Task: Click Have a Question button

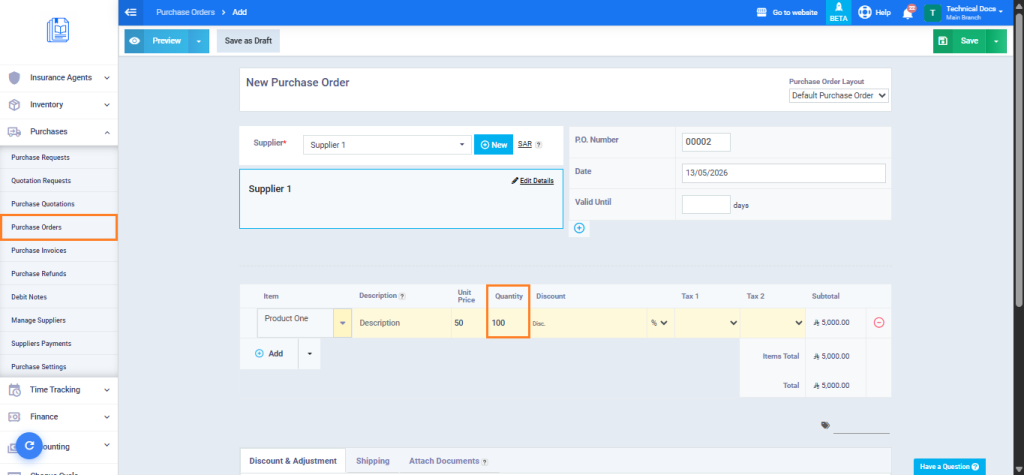Action: click(950, 467)
